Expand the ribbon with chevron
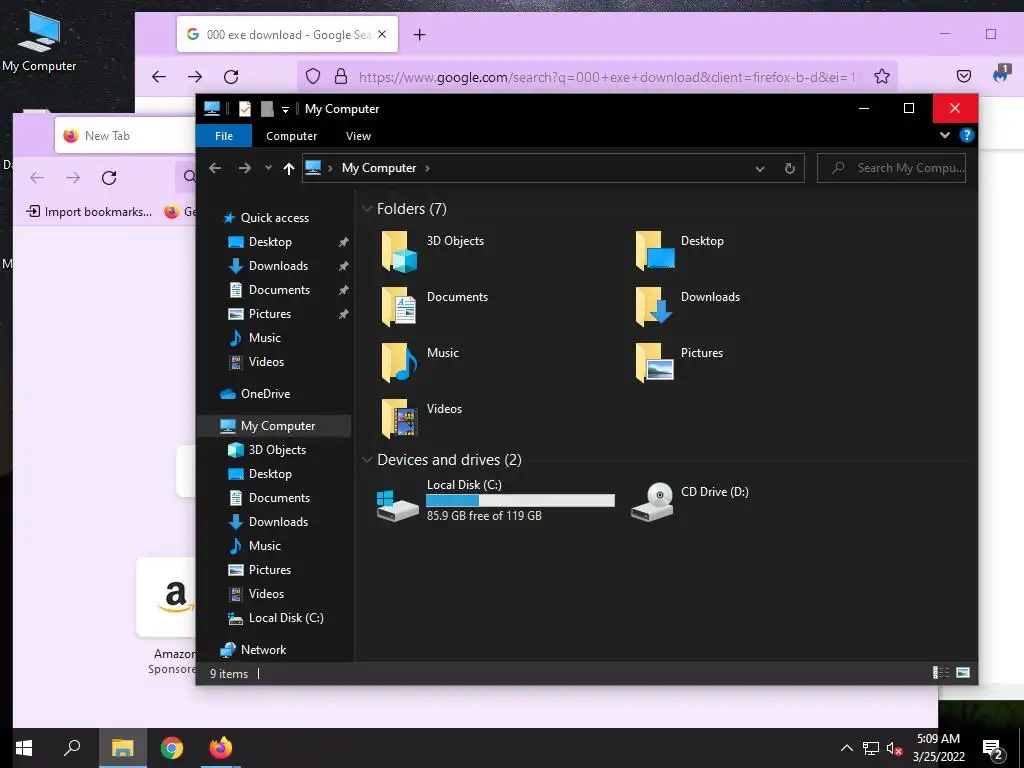This screenshot has height=768, width=1024. (944, 135)
